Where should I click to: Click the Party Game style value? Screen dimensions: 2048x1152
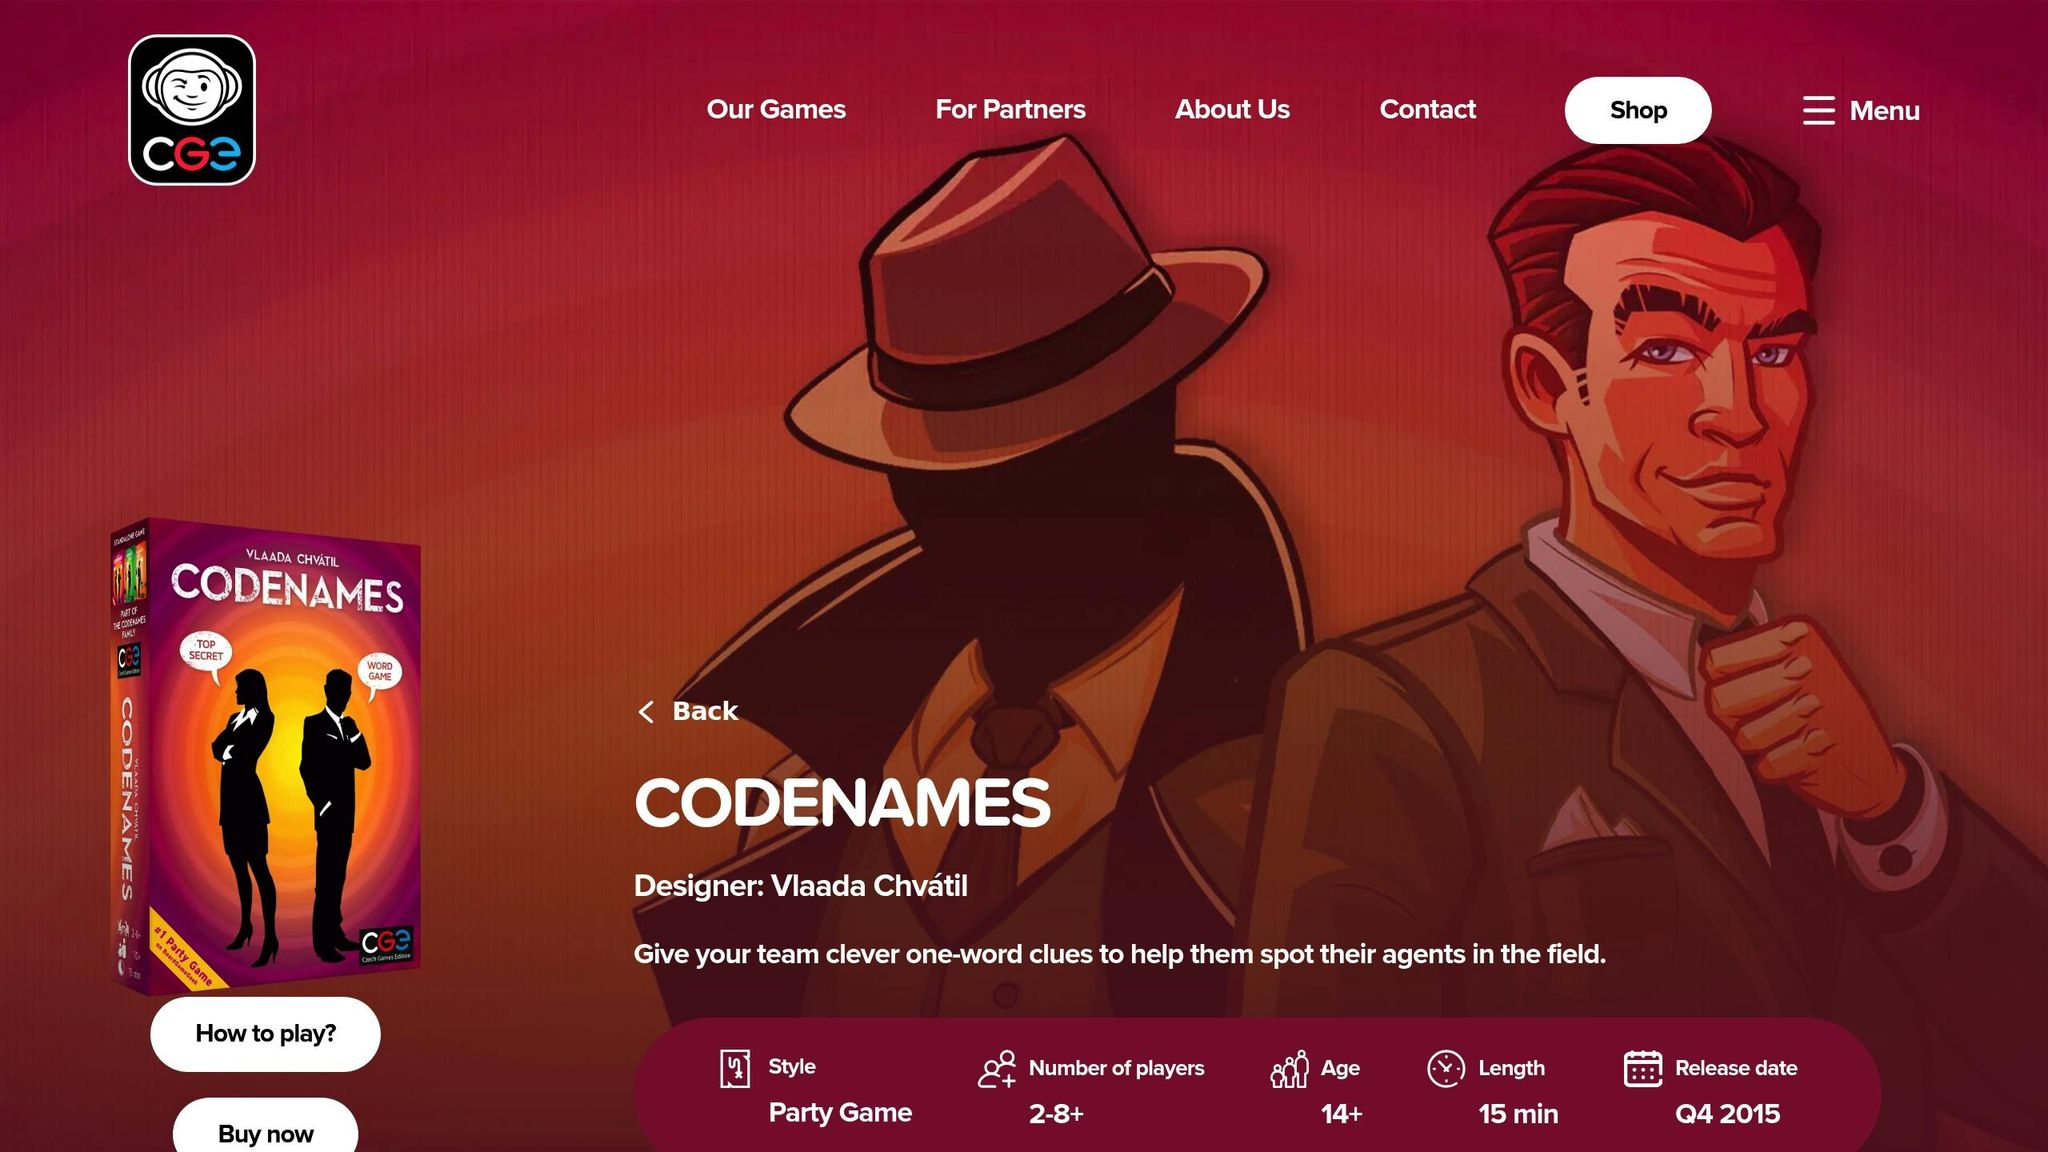click(840, 1113)
